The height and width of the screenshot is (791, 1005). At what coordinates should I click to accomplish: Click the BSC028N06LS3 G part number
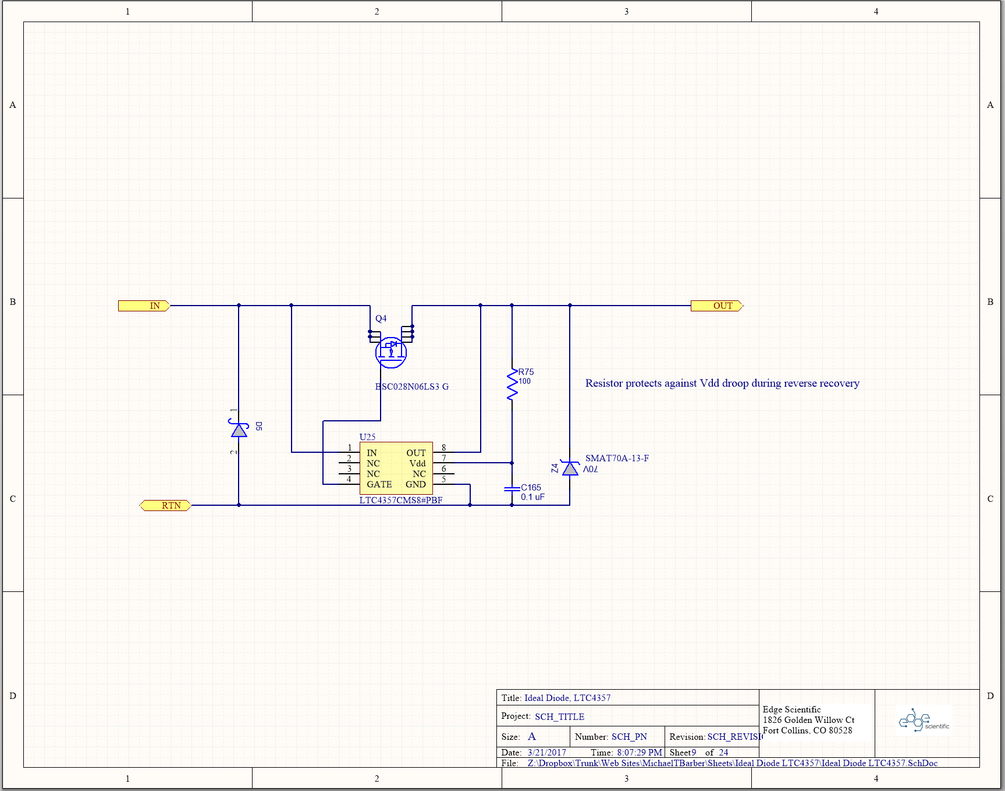click(x=411, y=387)
